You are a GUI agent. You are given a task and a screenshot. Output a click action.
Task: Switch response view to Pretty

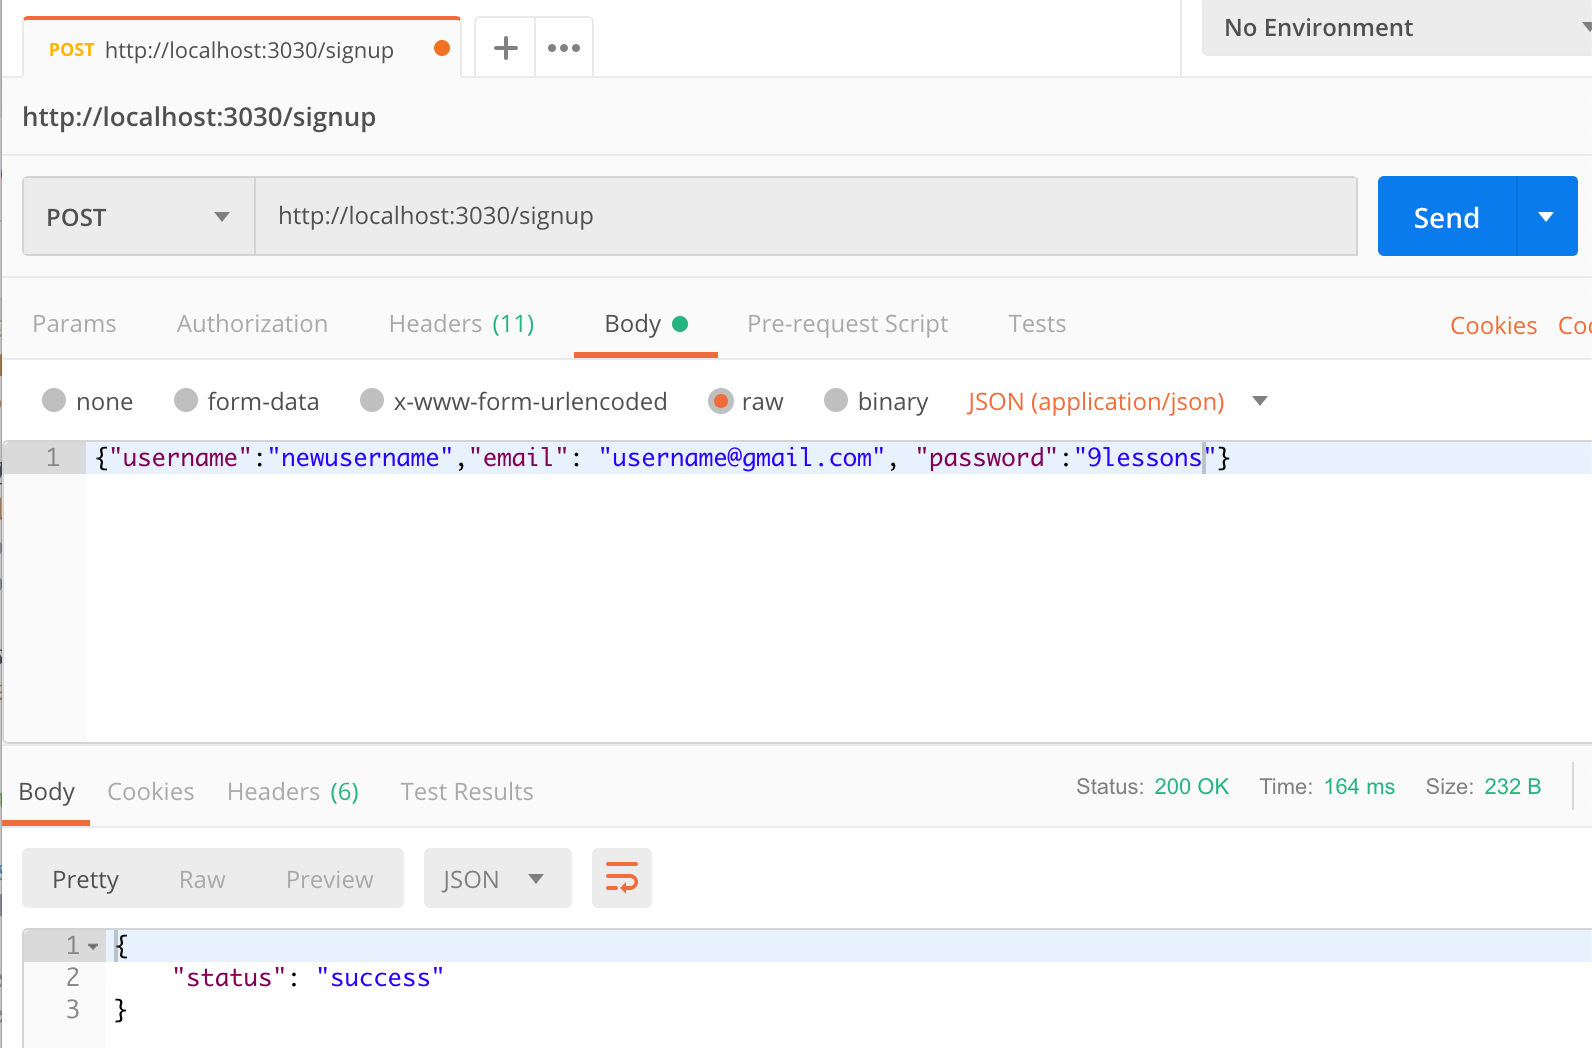[86, 879]
